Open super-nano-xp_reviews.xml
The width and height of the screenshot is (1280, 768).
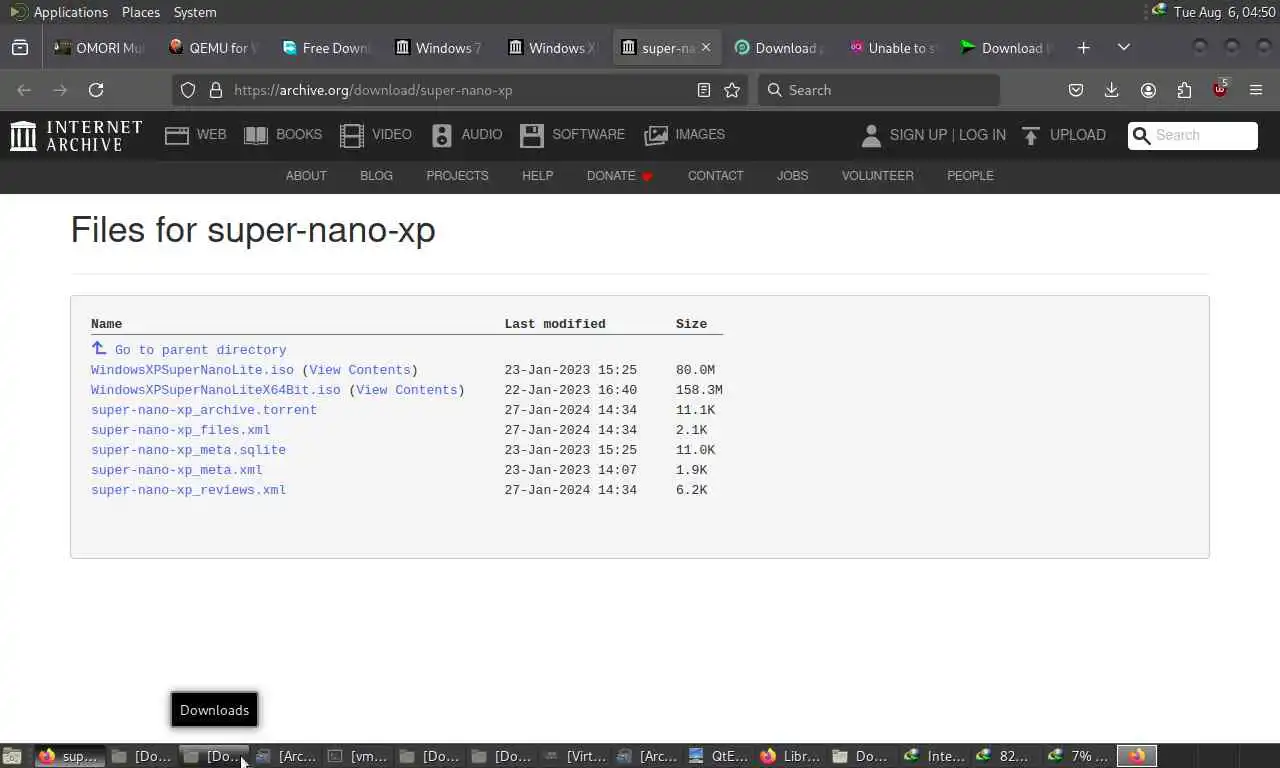pyautogui.click(x=188, y=490)
